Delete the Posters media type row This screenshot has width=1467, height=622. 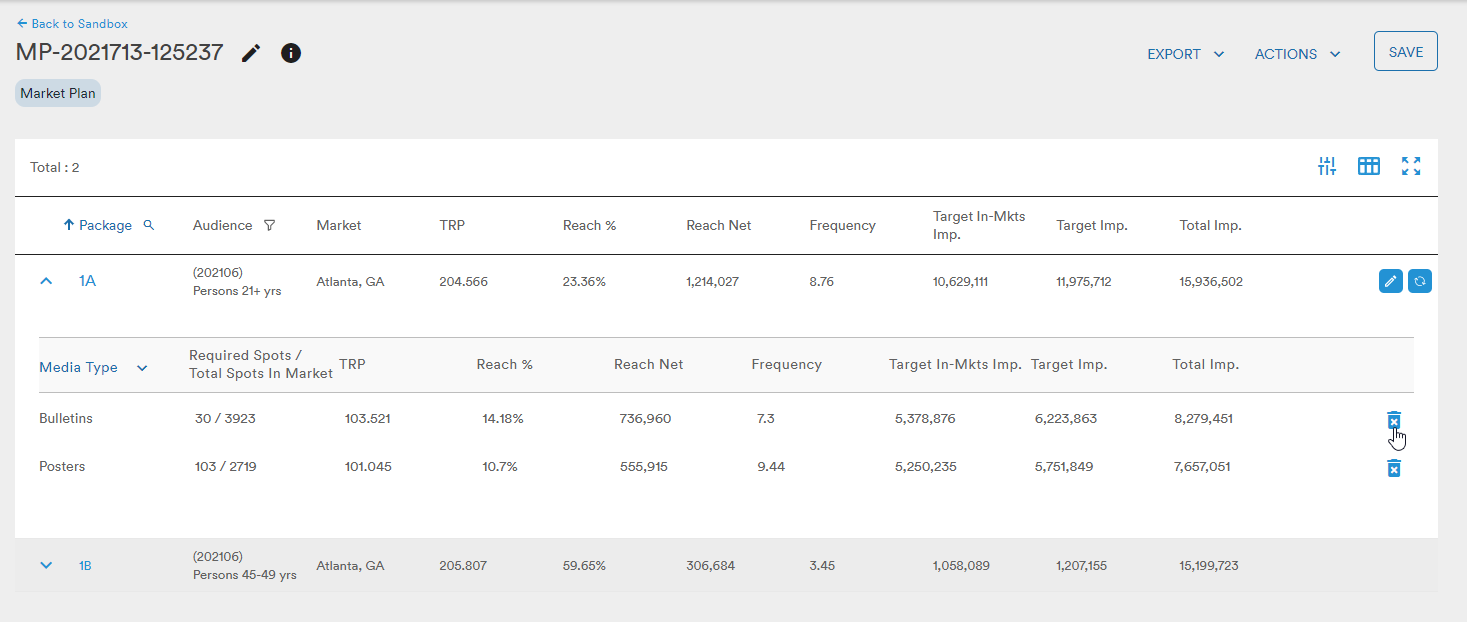click(x=1394, y=468)
